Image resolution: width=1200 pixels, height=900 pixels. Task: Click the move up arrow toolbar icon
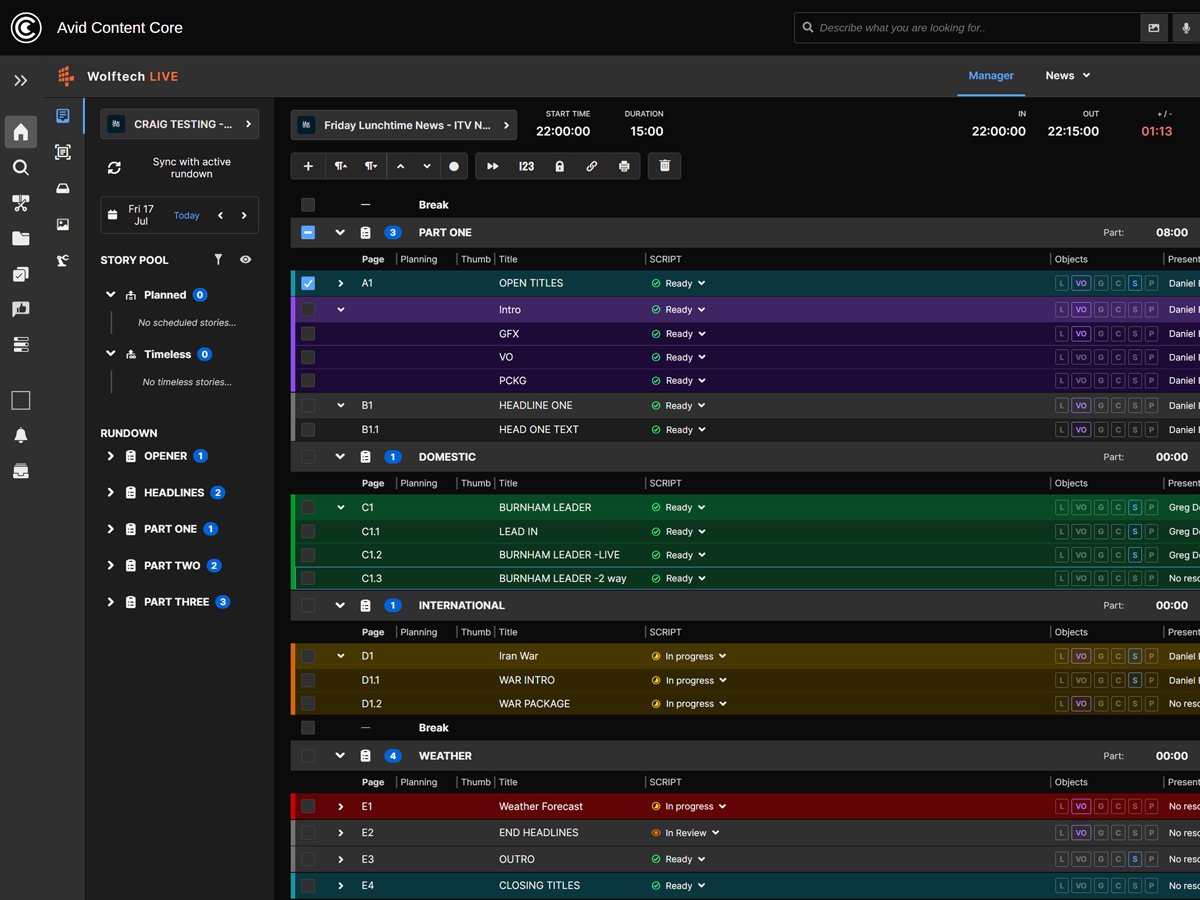coord(401,166)
